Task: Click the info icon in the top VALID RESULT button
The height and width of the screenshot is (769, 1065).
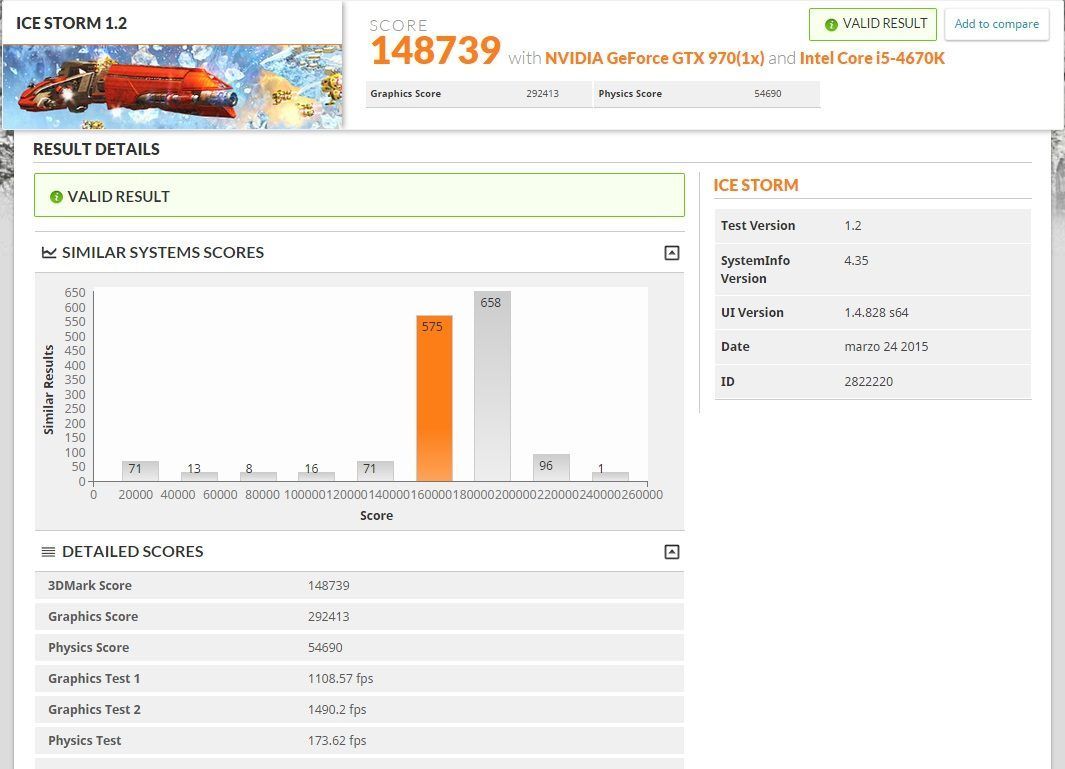Action: click(x=830, y=25)
